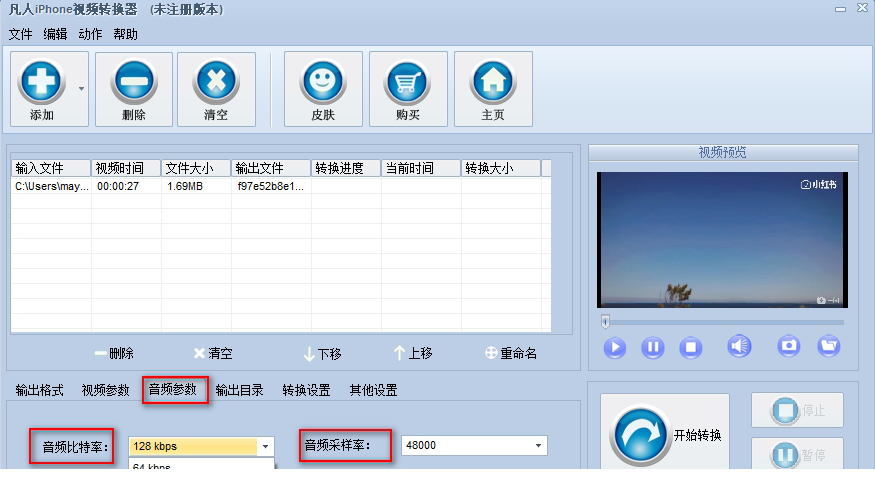The image size is (875, 487).
Task: Click the 添加 (Add) plus icon
Action: click(41, 81)
